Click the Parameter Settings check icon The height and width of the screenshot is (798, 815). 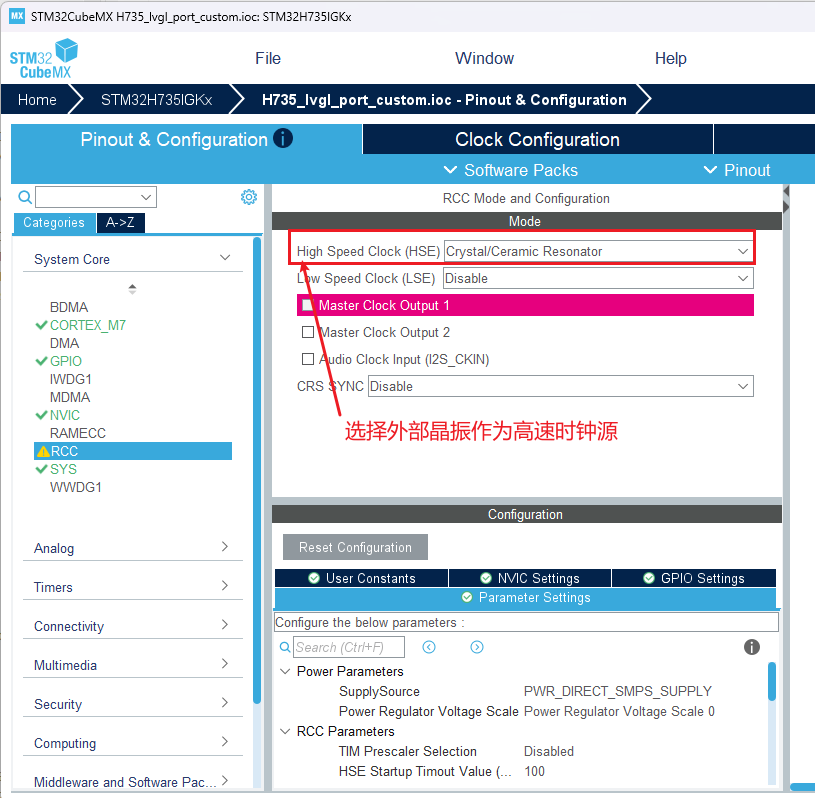[467, 597]
